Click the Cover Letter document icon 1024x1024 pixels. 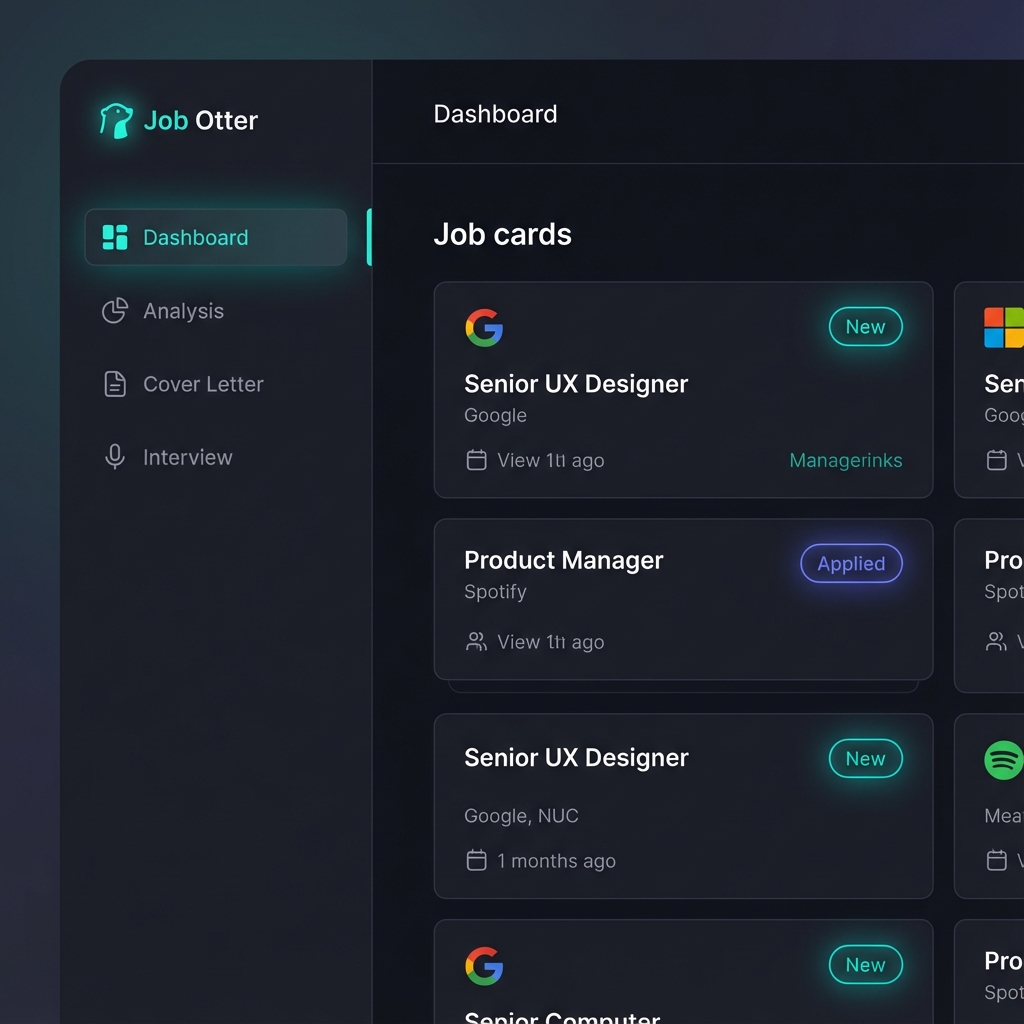113,384
